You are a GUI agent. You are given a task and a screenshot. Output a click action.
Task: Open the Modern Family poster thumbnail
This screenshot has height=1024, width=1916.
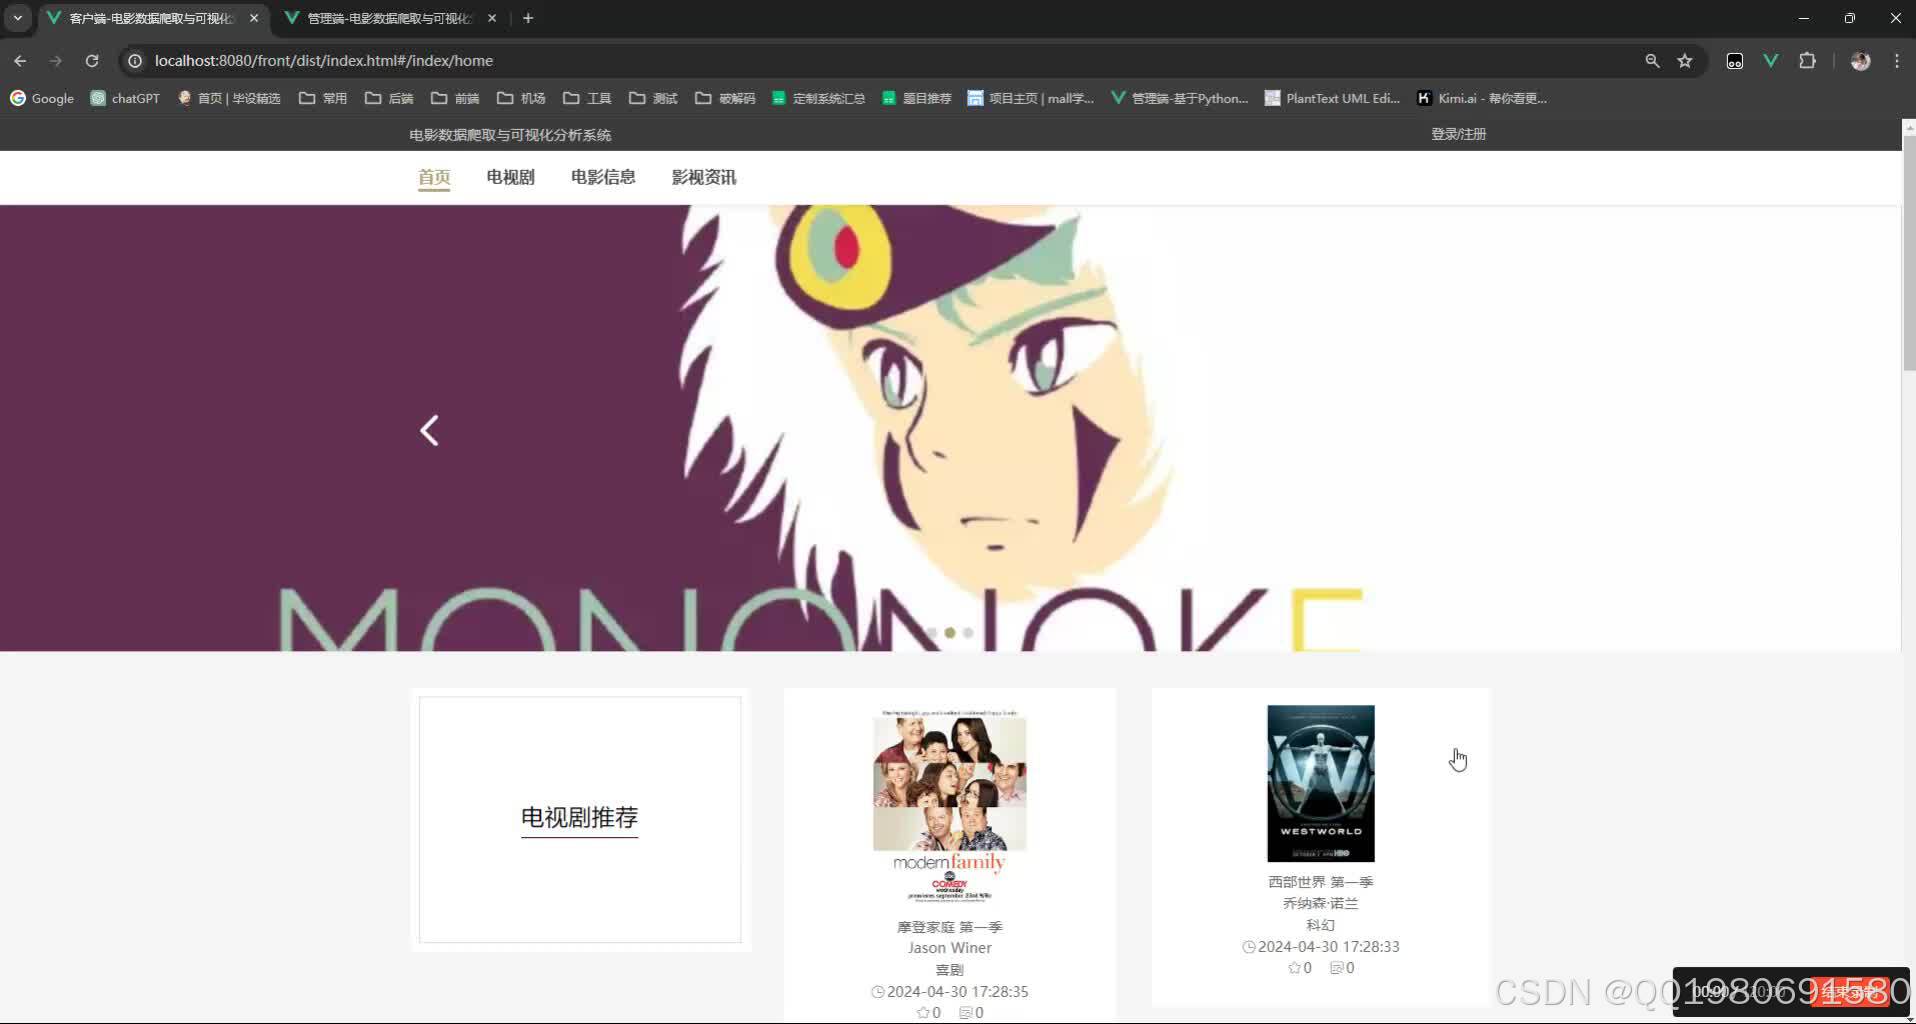[949, 806]
